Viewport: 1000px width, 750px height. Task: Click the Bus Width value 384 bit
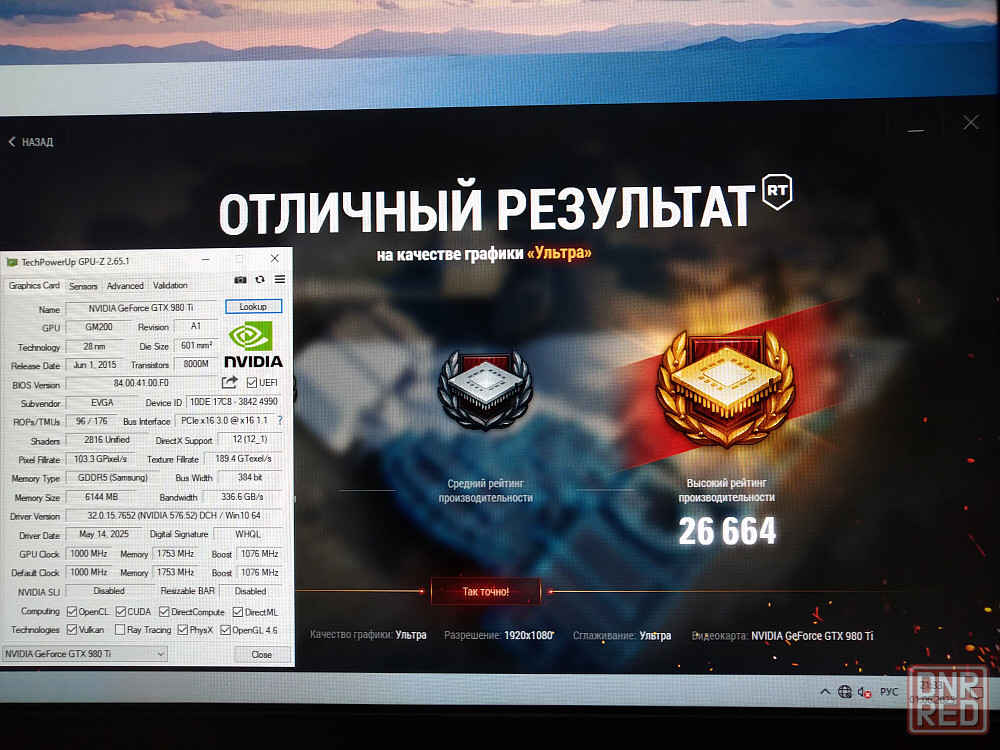[250, 477]
